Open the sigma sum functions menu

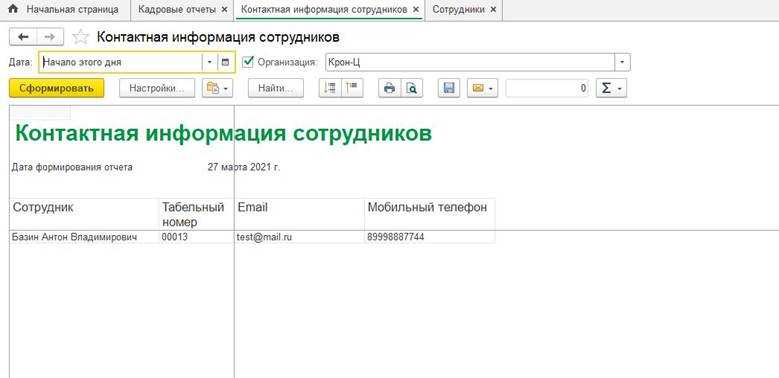pyautogui.click(x=611, y=88)
